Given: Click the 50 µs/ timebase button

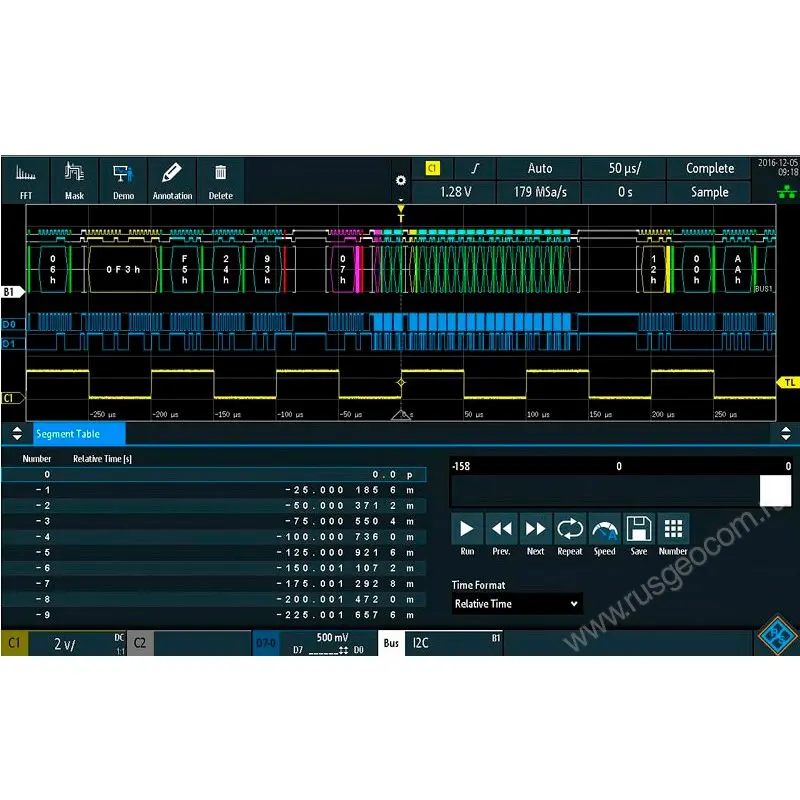Looking at the screenshot, I should pos(624,168).
